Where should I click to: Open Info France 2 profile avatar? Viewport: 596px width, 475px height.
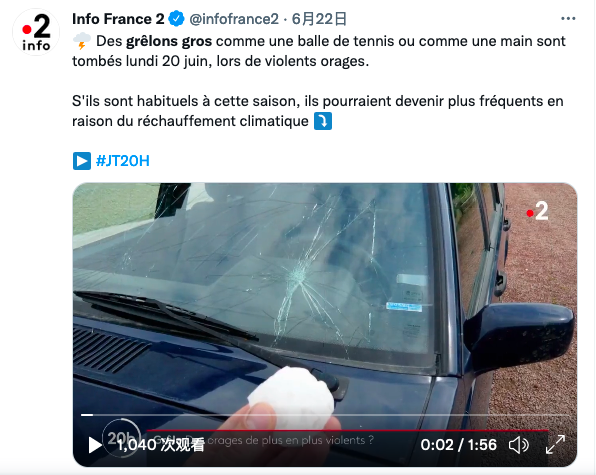click(x=36, y=32)
